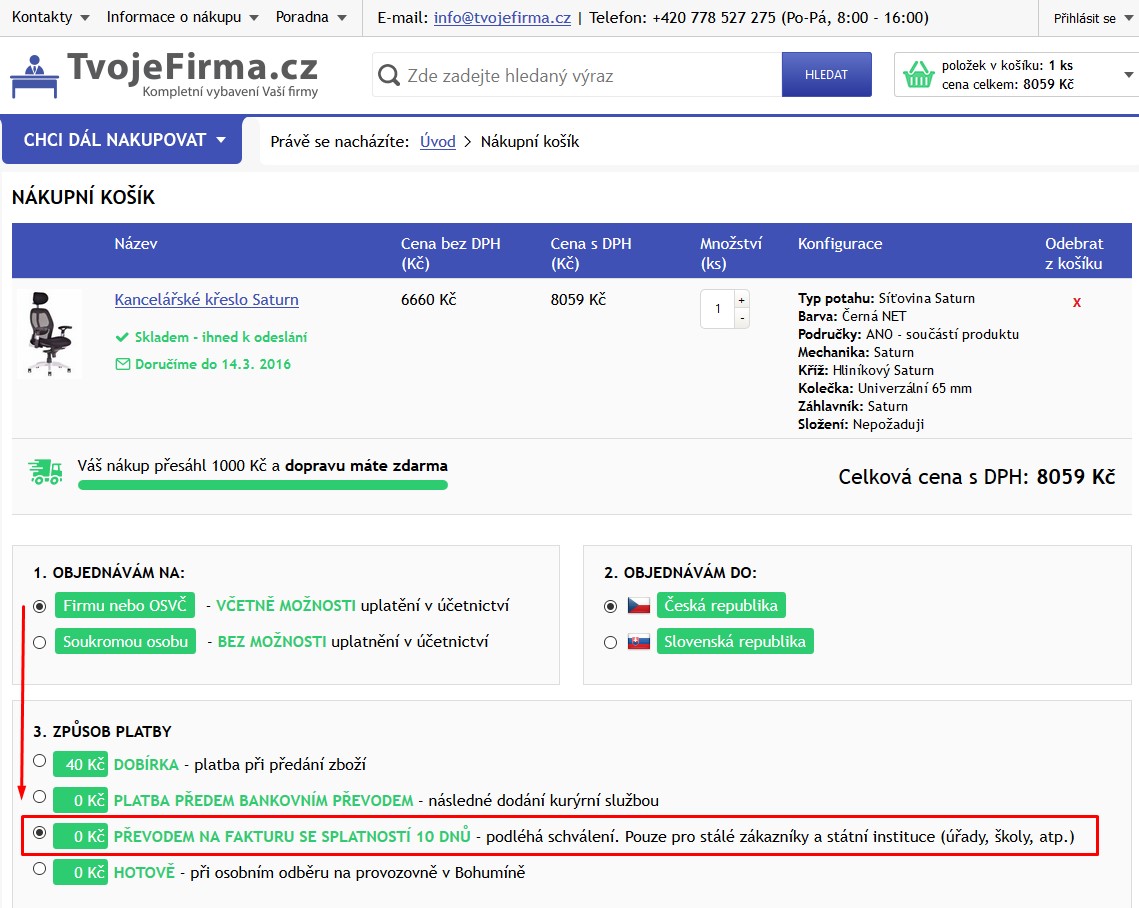Viewport: 1139px width, 908px height.
Task: Open the Saturn chair product thumbnail
Action: (49, 333)
